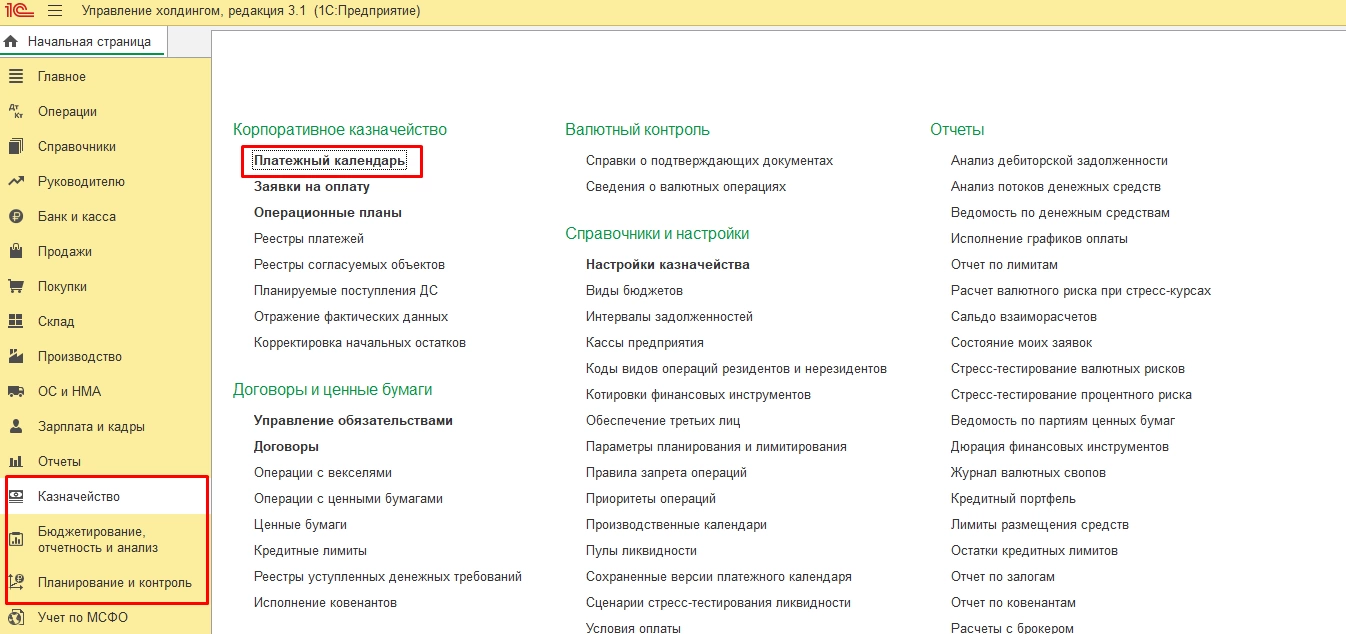Click the home icon on Начальная страница tab
Screen dimensions: 1346x634
point(11,42)
